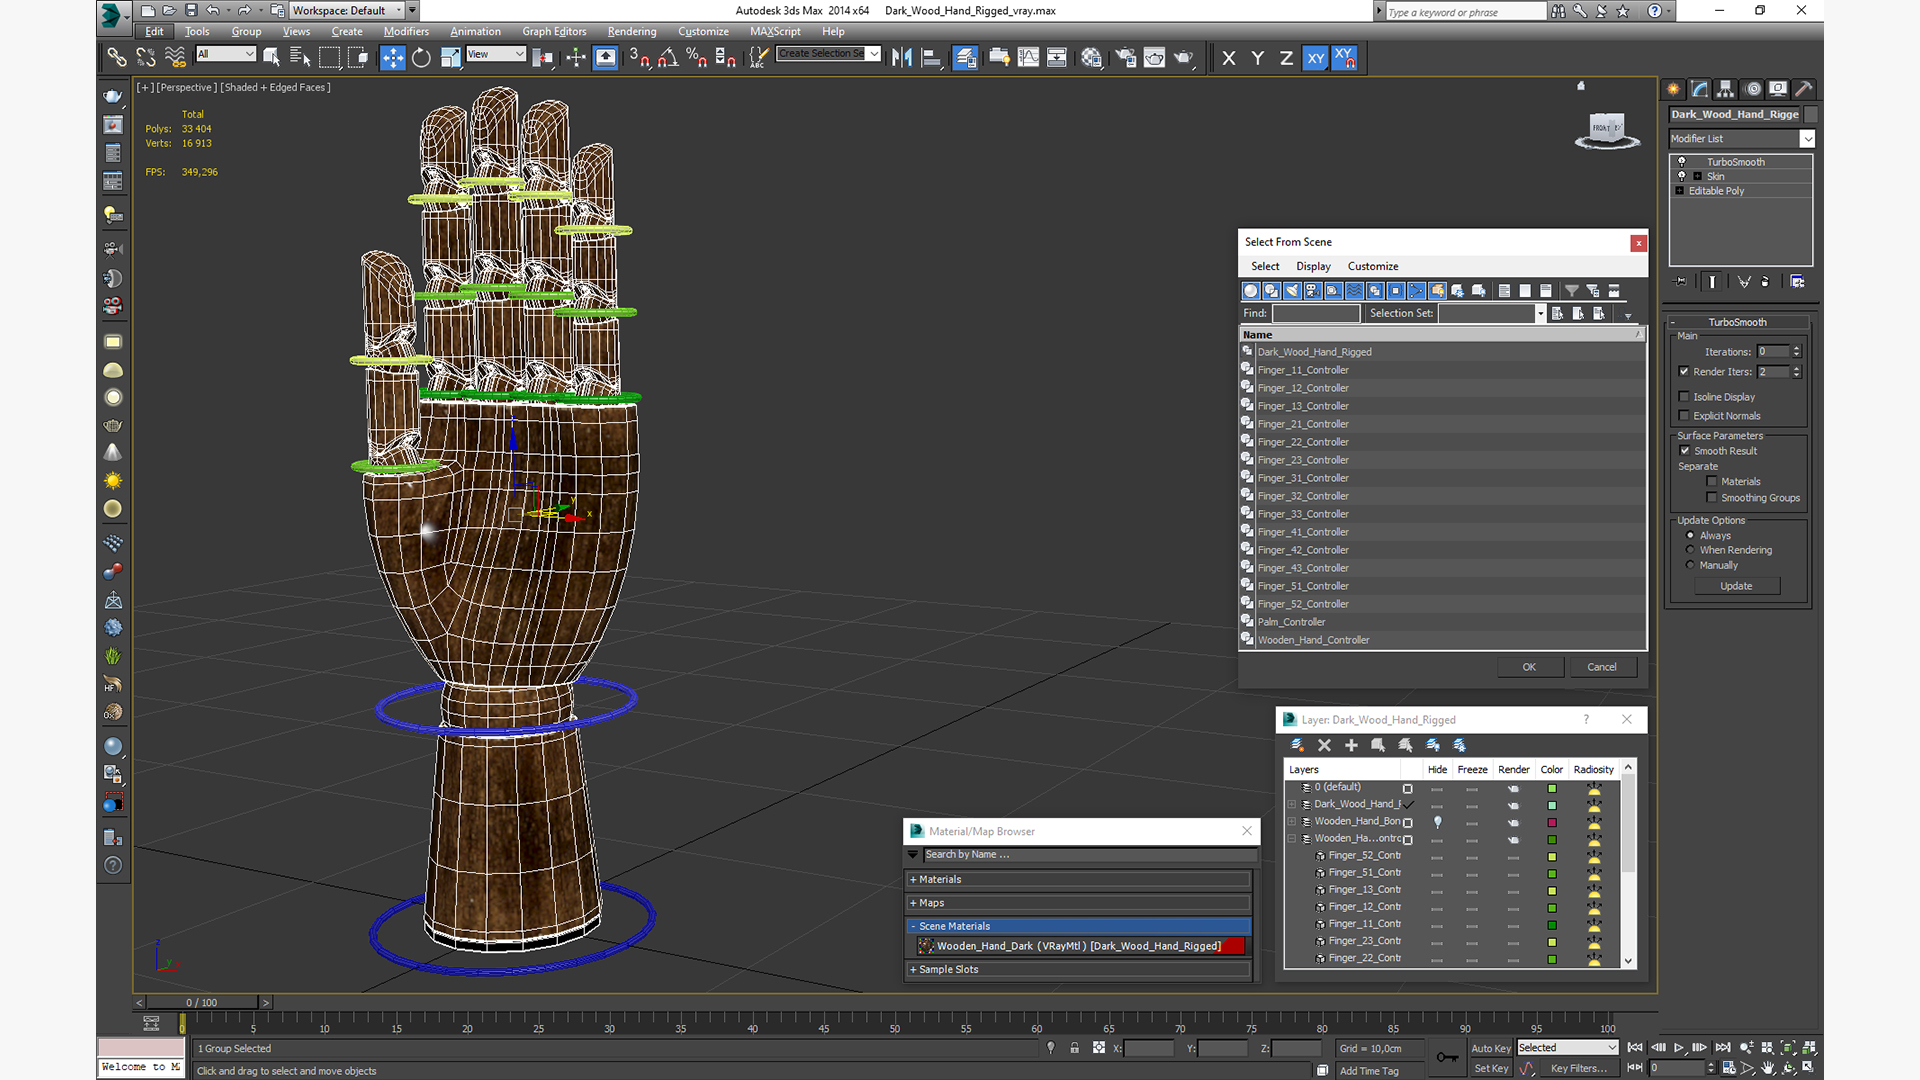
Task: Go to End frame button
Action: coord(1723,1048)
